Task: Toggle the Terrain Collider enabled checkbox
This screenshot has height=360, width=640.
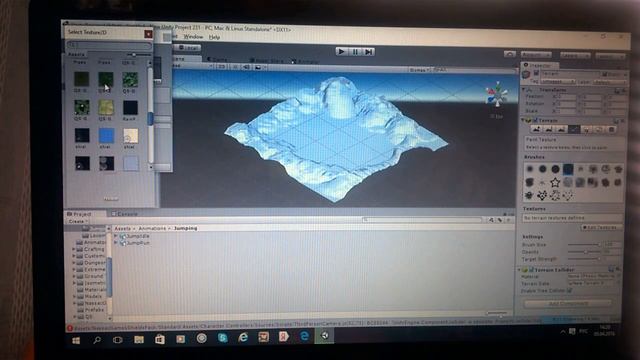Action: [531, 270]
